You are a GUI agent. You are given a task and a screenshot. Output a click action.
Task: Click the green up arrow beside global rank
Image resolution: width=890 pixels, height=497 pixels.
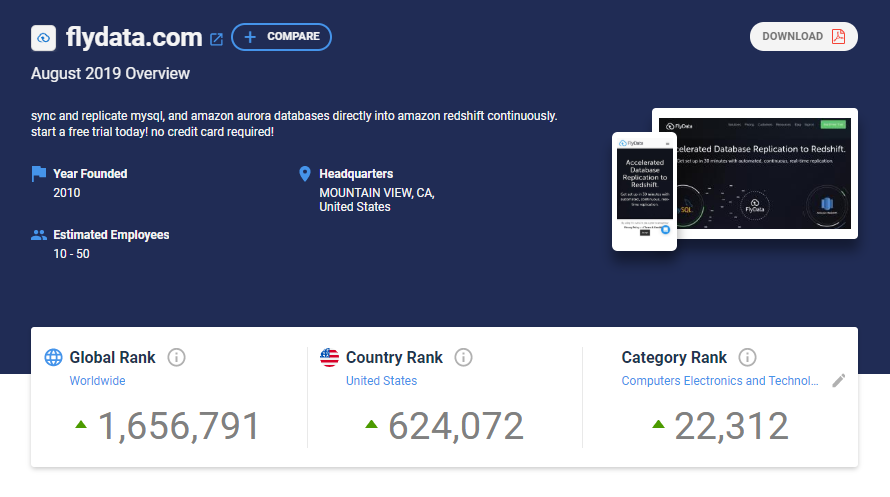click(81, 424)
